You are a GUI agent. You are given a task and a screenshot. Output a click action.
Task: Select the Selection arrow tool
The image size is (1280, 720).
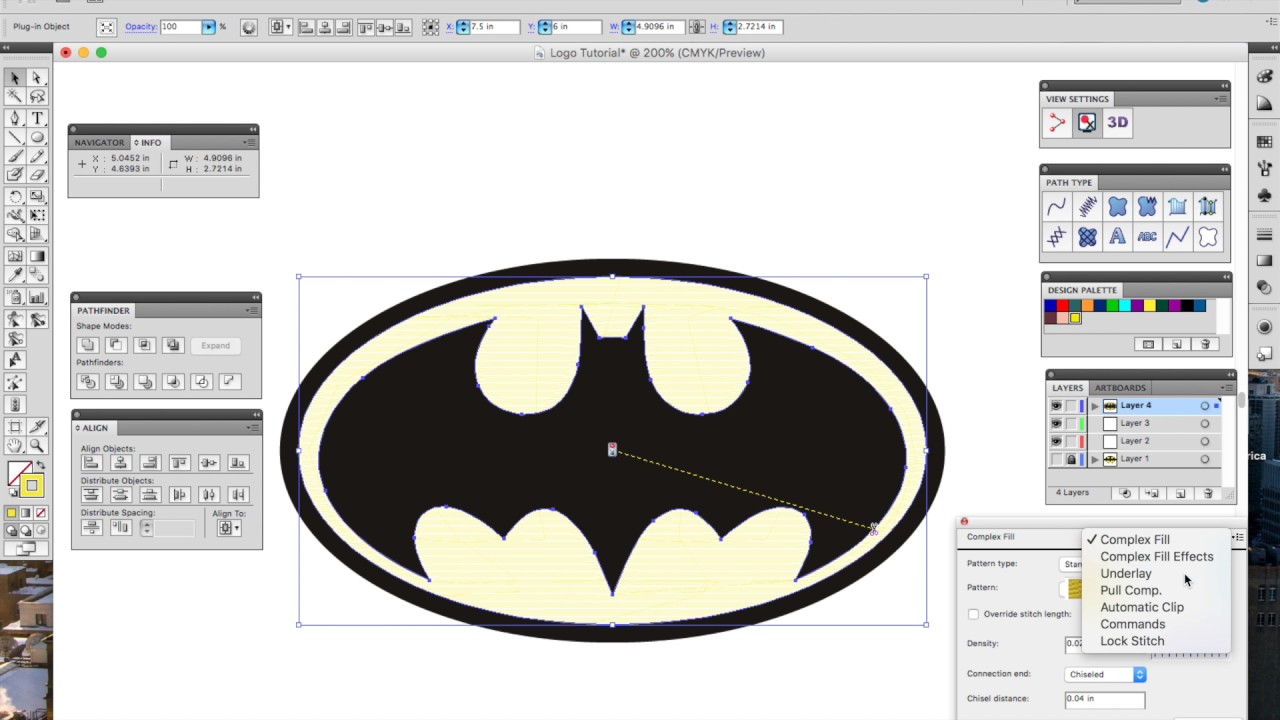[x=15, y=78]
